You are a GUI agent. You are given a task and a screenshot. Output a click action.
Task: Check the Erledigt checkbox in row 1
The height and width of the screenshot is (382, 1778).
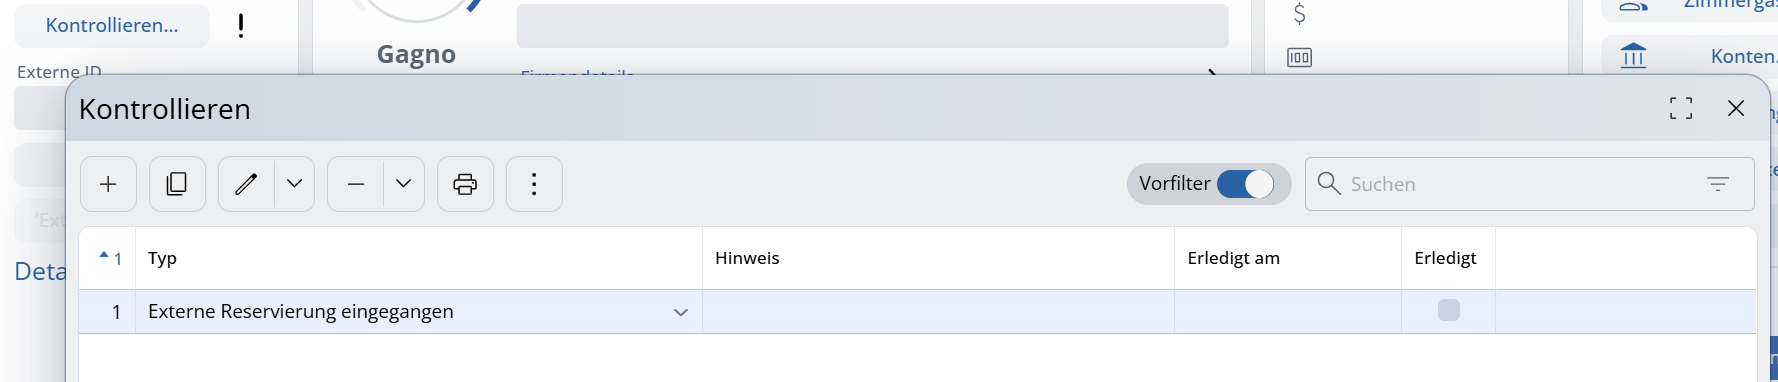point(1448,310)
